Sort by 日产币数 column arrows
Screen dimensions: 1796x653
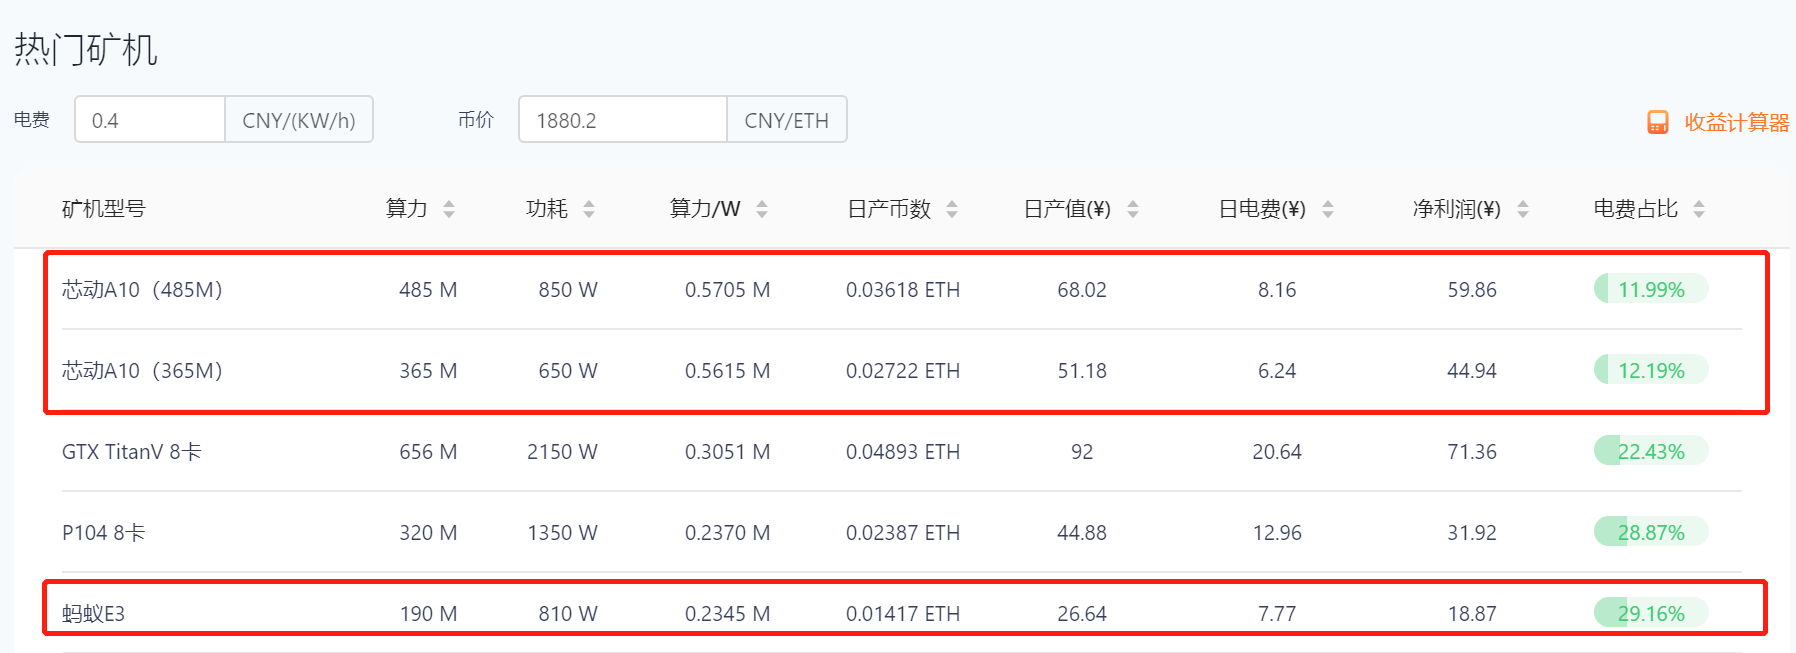(952, 209)
